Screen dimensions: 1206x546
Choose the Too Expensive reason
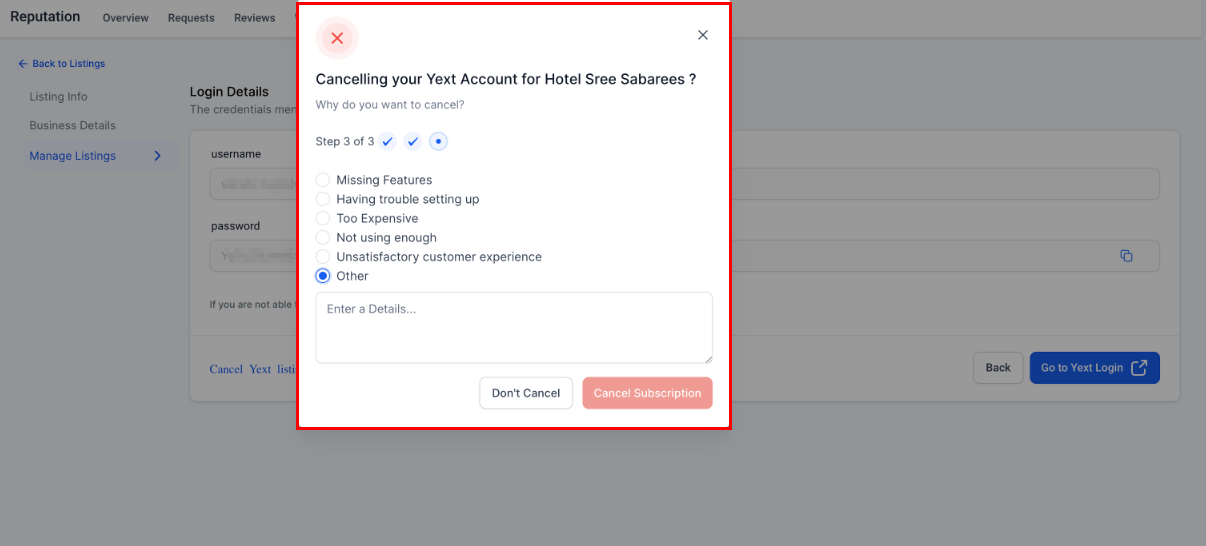tap(323, 218)
